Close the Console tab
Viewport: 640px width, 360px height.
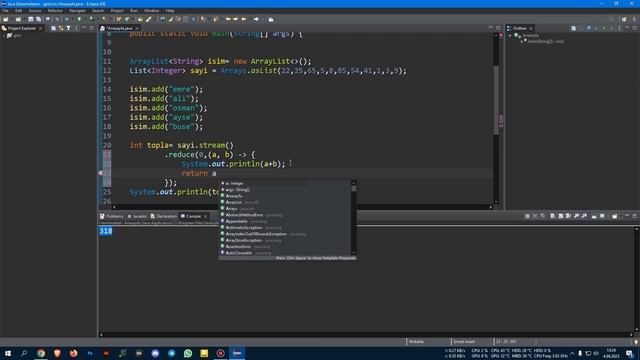(206, 216)
